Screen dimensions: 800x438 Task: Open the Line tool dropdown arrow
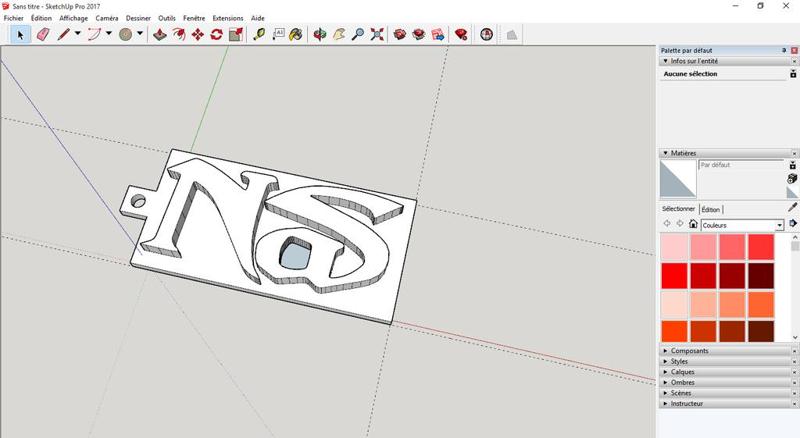[x=78, y=34]
